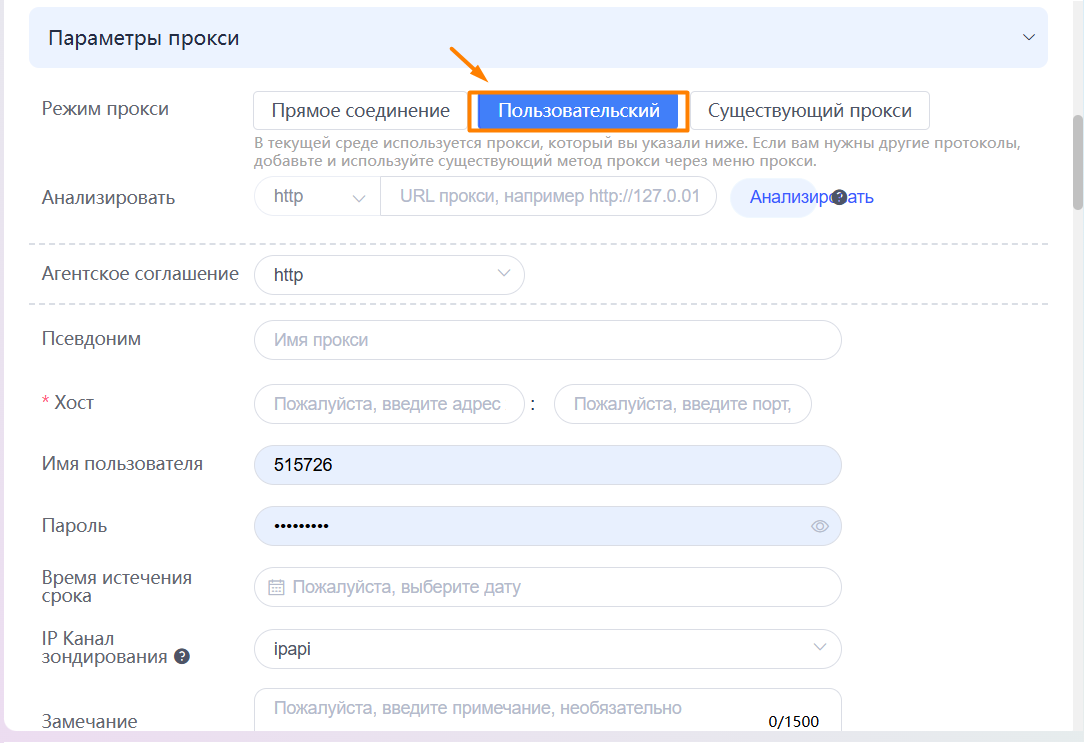Click the Анализировать button
This screenshot has height=743, width=1084.
tap(774, 198)
